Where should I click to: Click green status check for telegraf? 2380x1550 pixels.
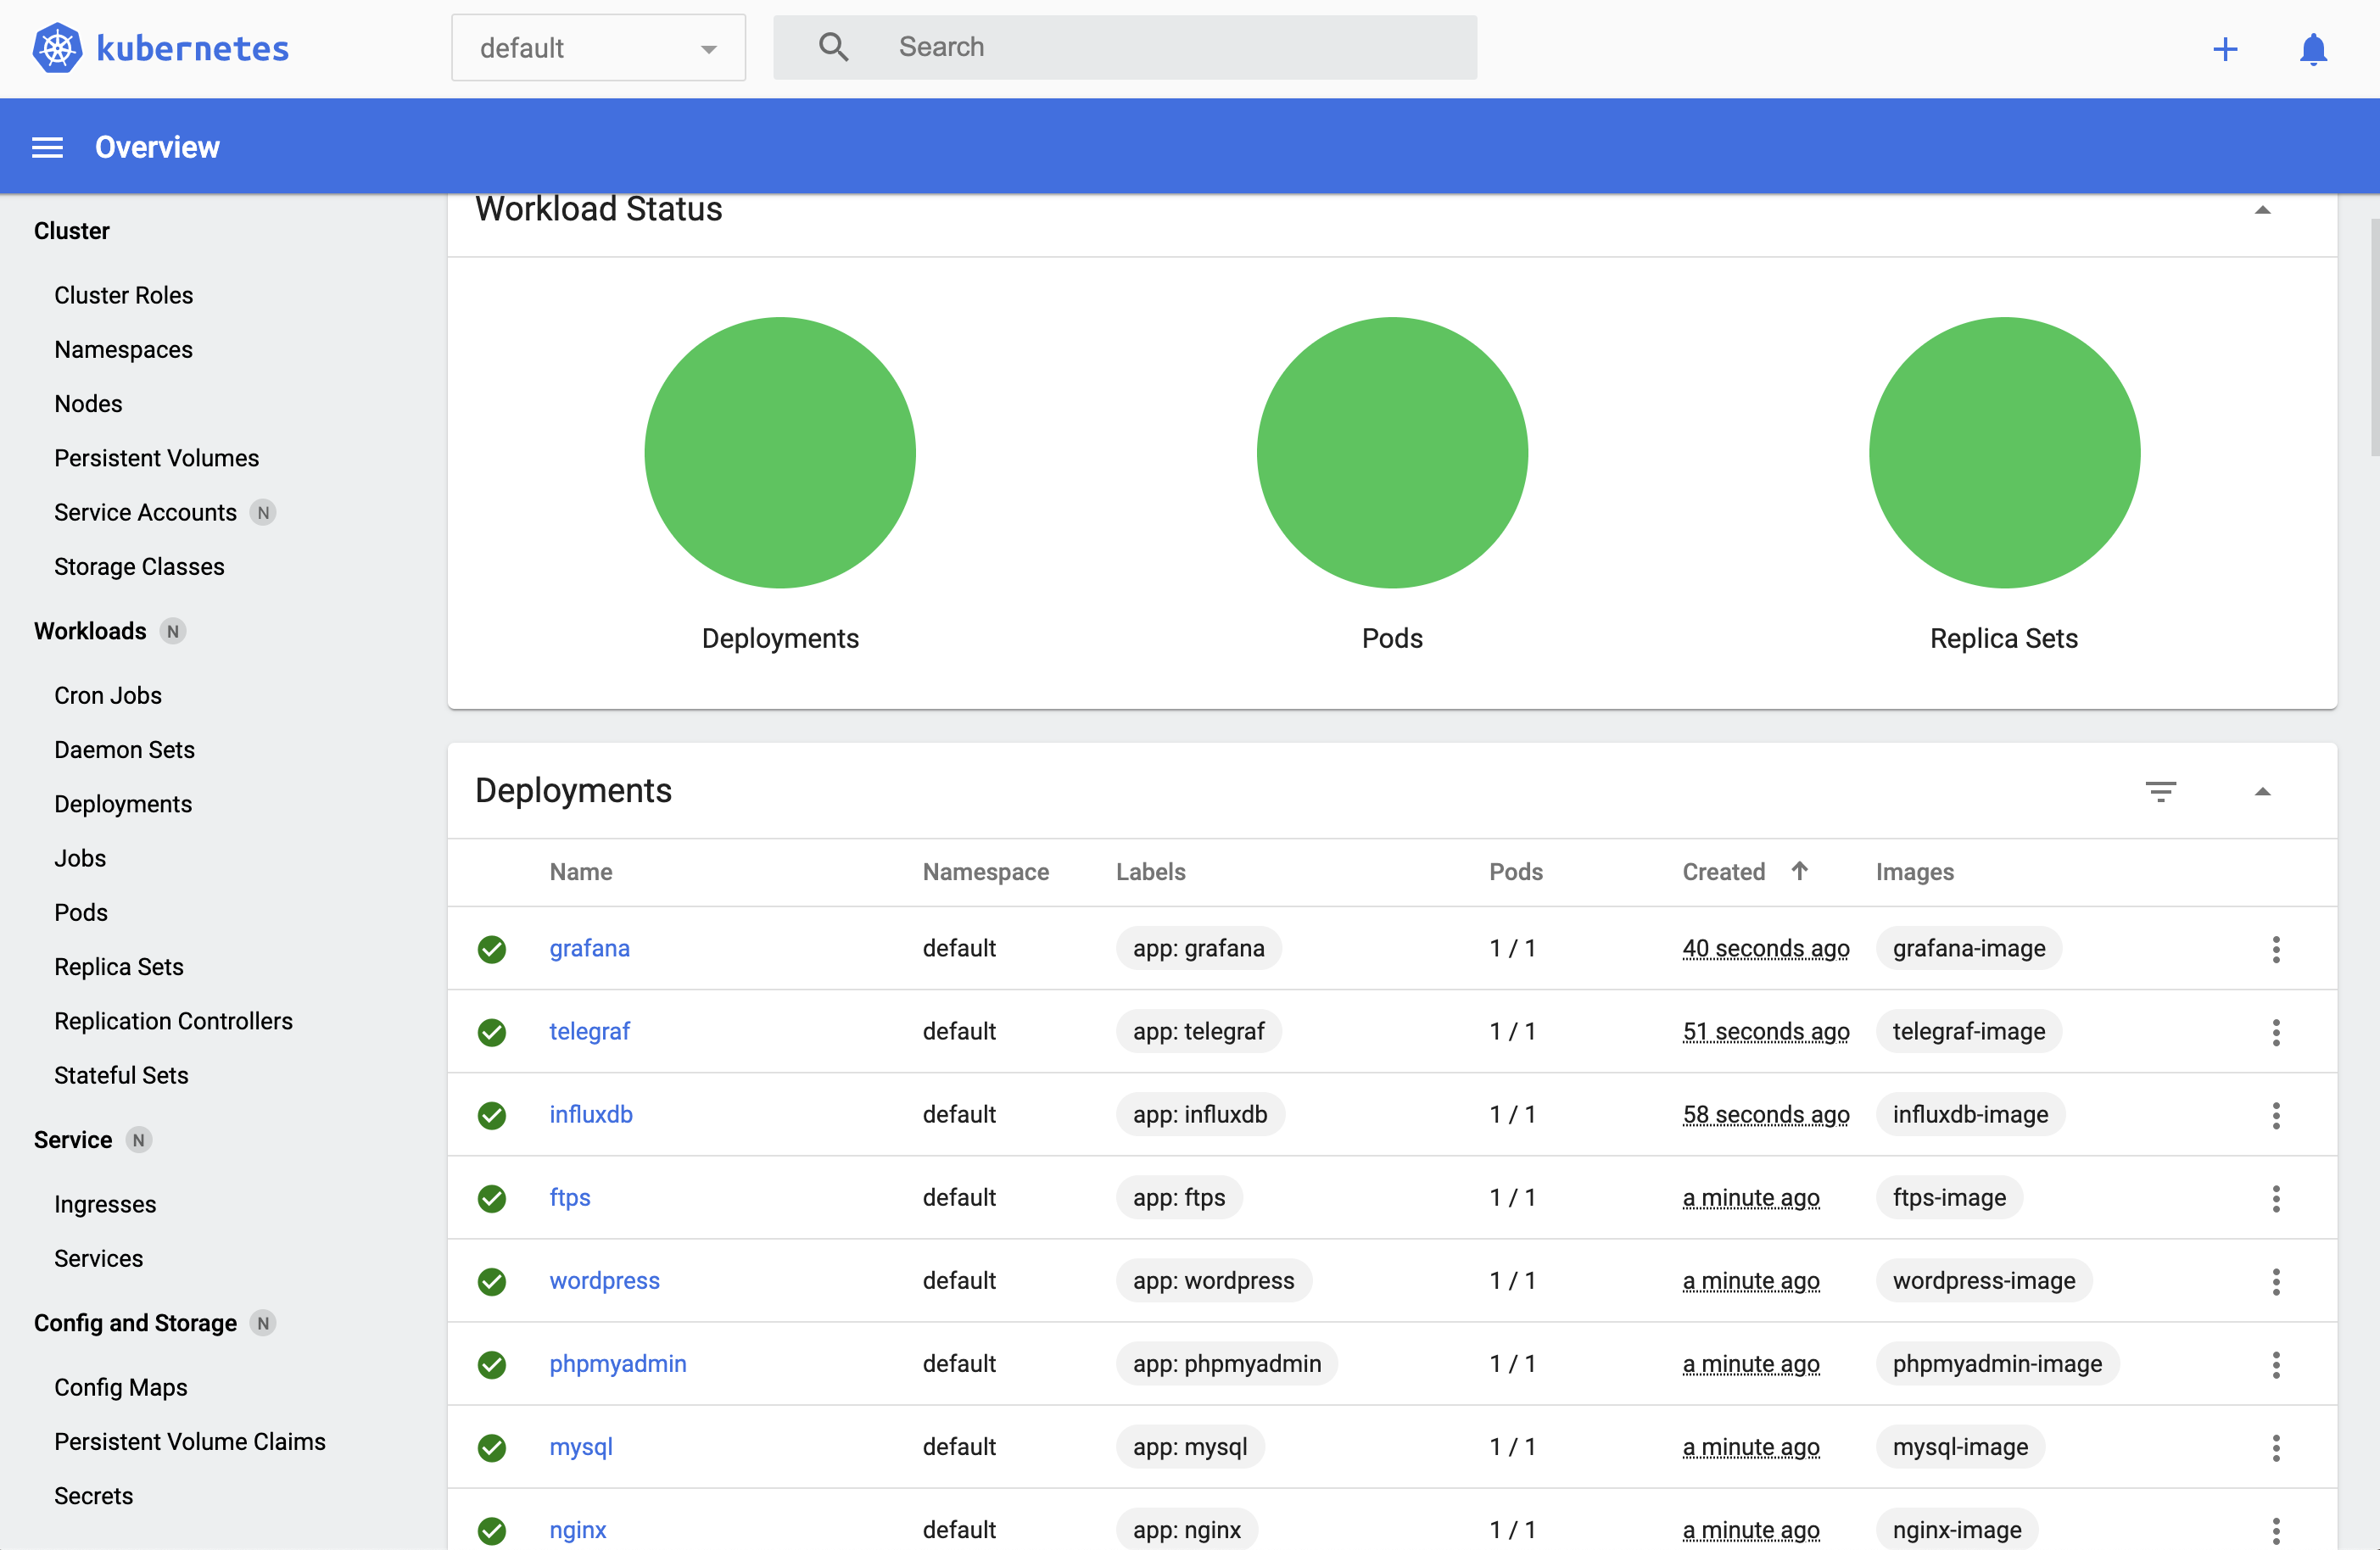tap(491, 1032)
